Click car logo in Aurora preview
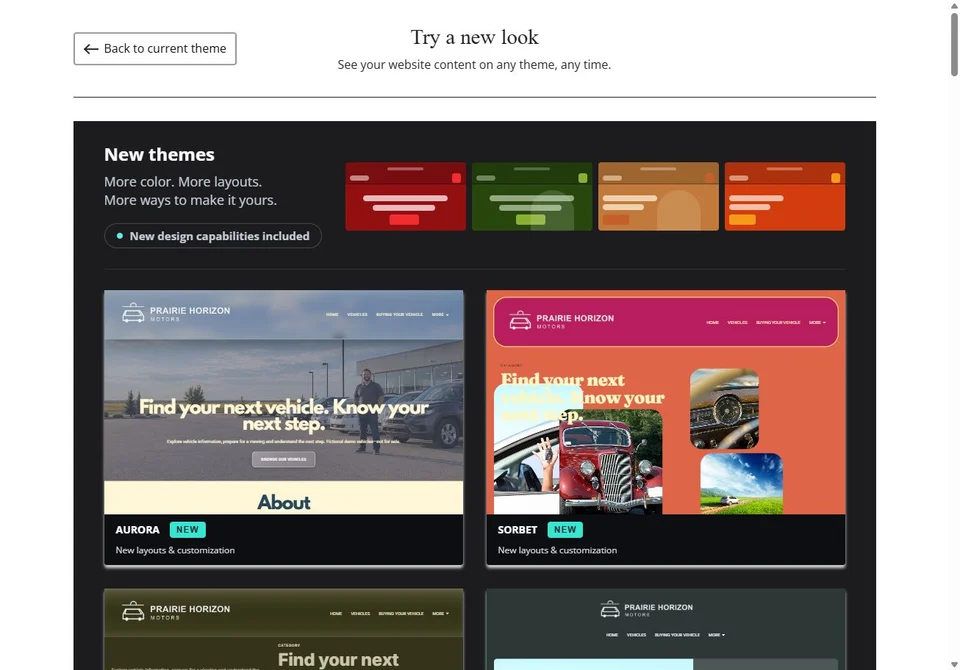 (x=133, y=313)
